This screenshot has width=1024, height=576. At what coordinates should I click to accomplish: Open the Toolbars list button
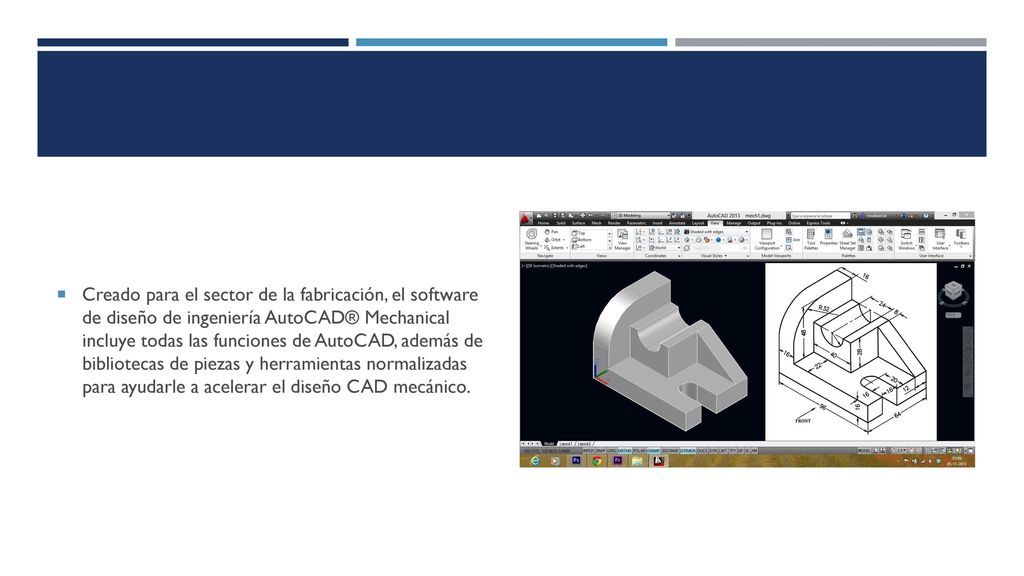961,238
